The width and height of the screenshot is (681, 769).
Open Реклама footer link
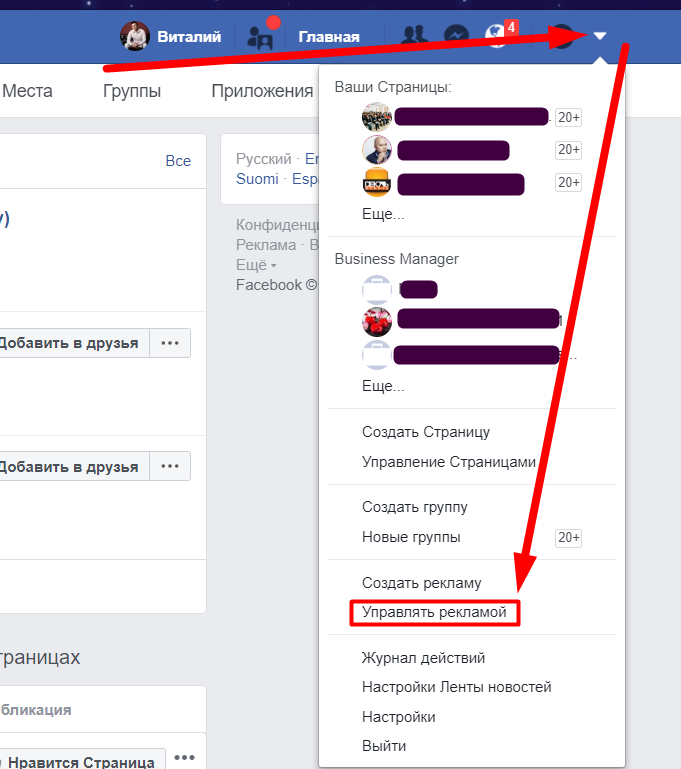pos(266,245)
